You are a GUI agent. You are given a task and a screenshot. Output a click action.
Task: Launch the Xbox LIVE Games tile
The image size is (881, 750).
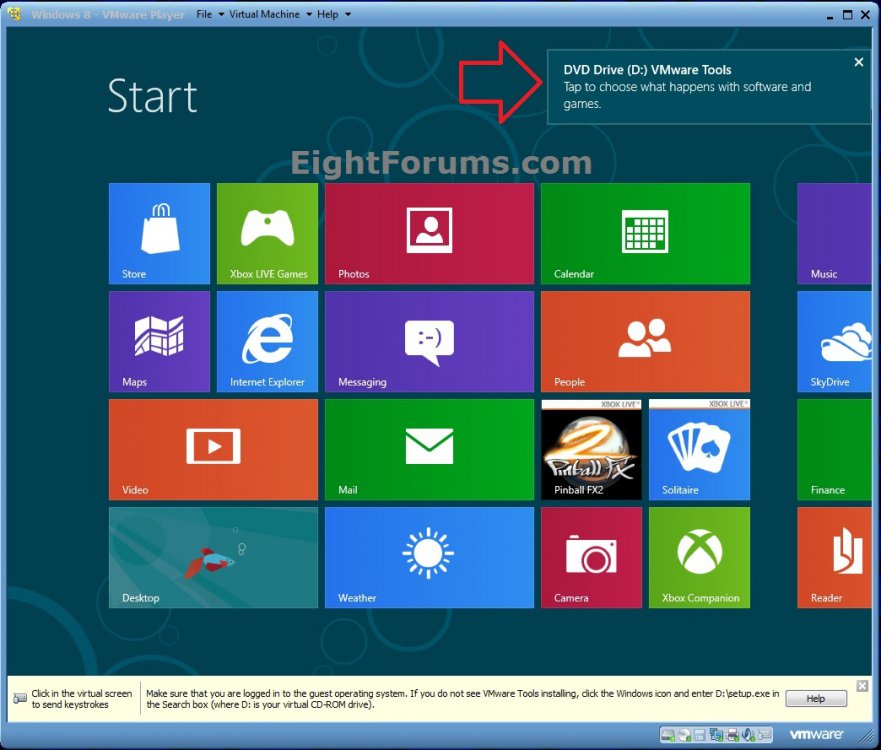coord(267,233)
